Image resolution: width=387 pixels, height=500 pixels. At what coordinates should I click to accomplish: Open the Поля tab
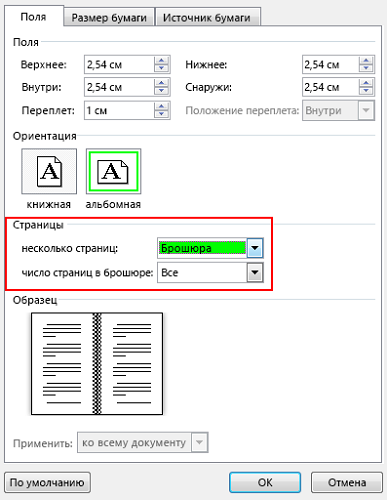[x=33, y=17]
